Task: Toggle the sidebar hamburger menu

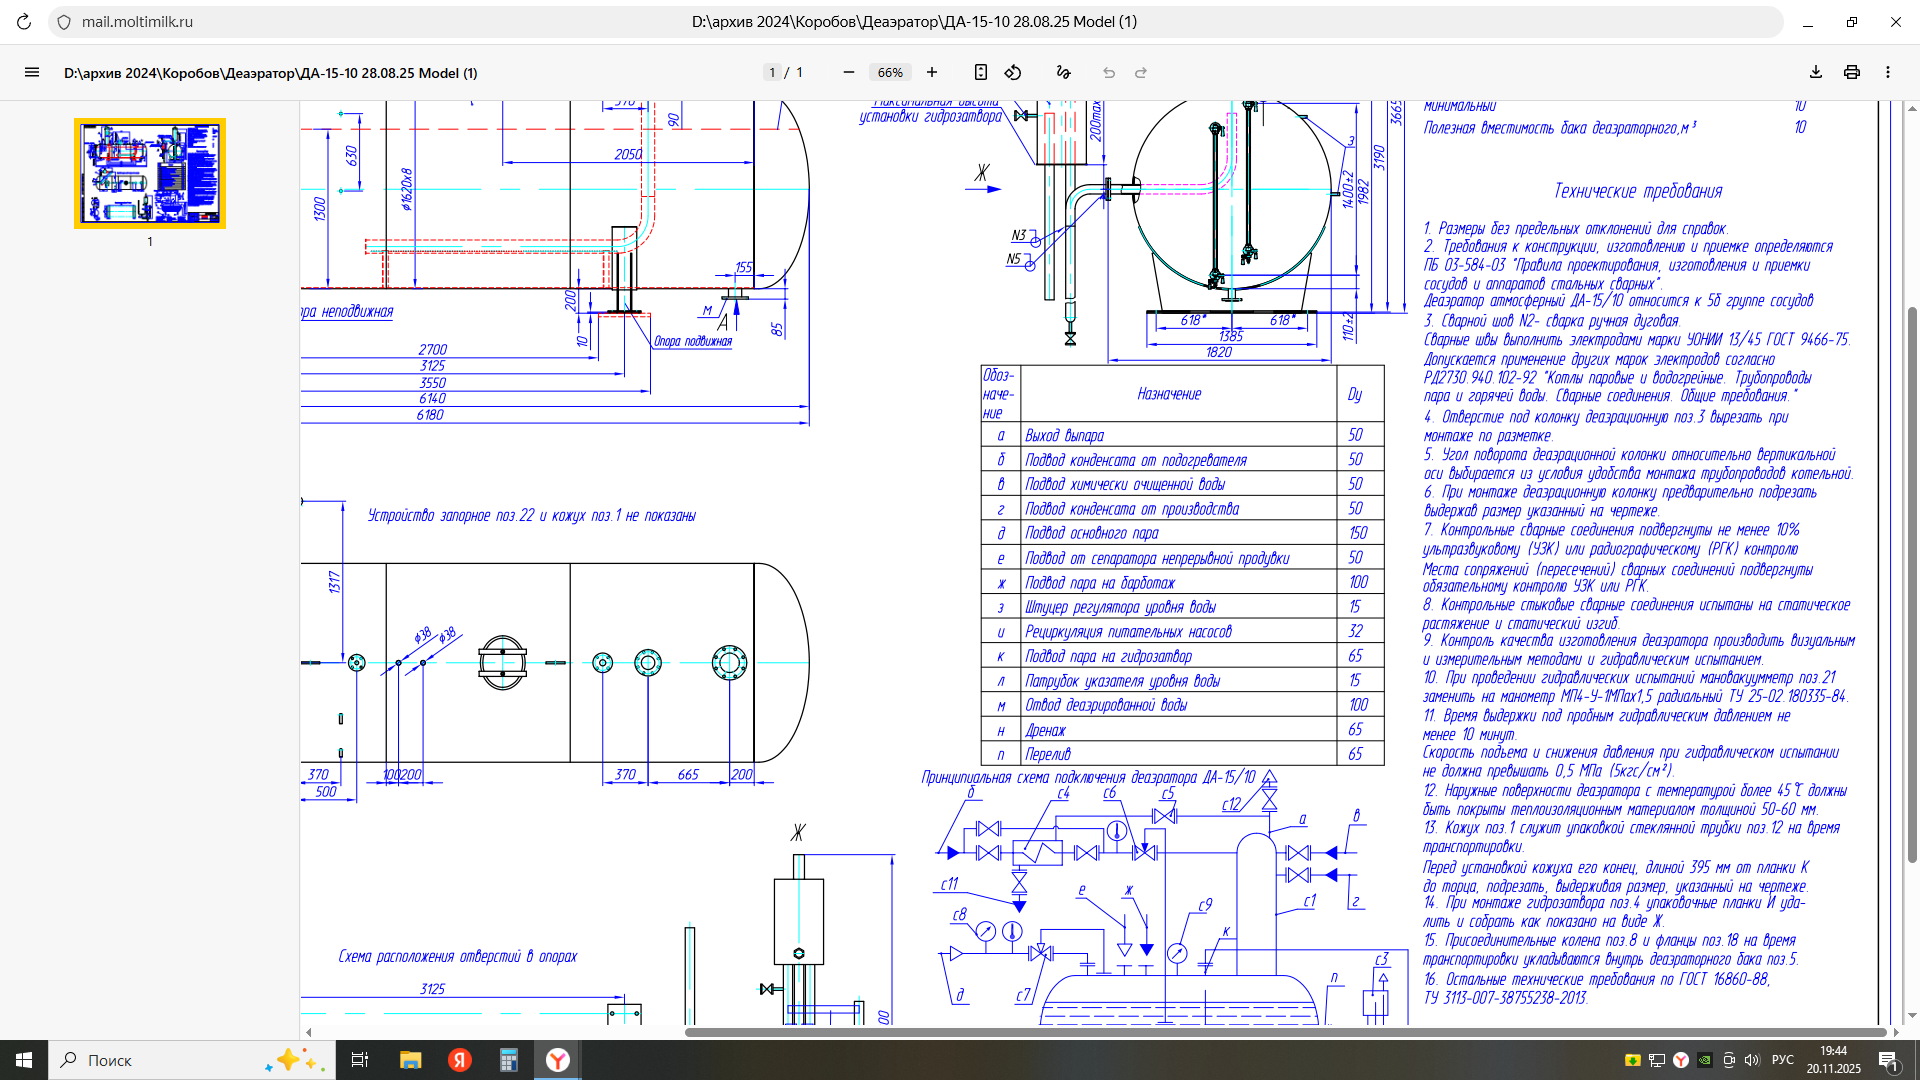Action: coord(32,72)
